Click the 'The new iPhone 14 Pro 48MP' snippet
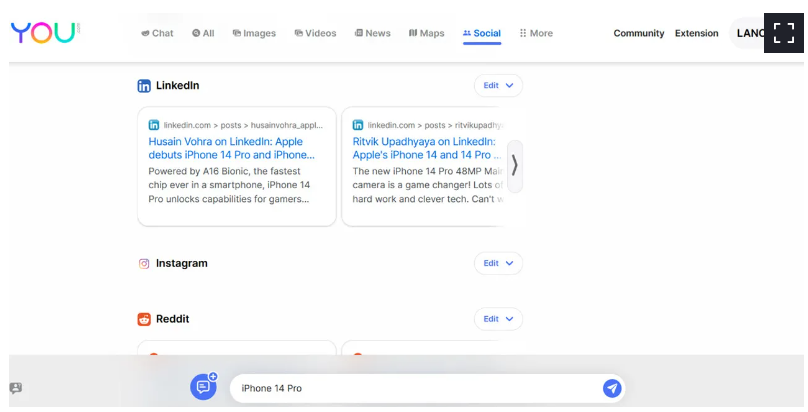This screenshot has height=412, width=808. 427,185
